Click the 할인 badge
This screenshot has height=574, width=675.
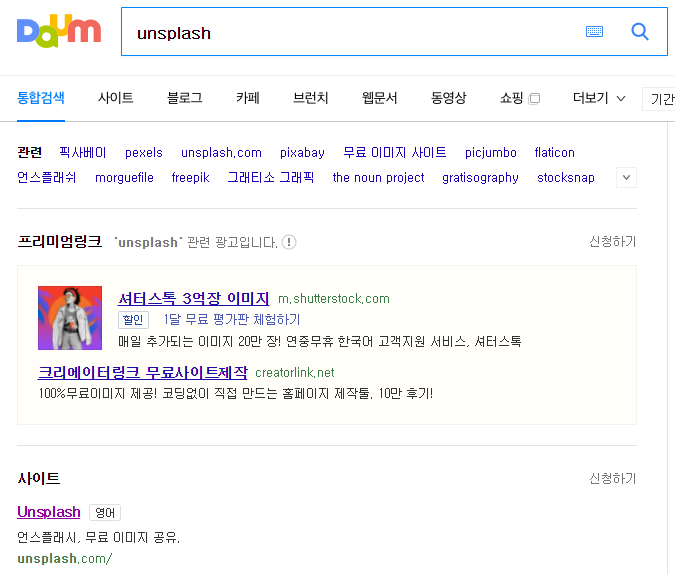click(133, 320)
